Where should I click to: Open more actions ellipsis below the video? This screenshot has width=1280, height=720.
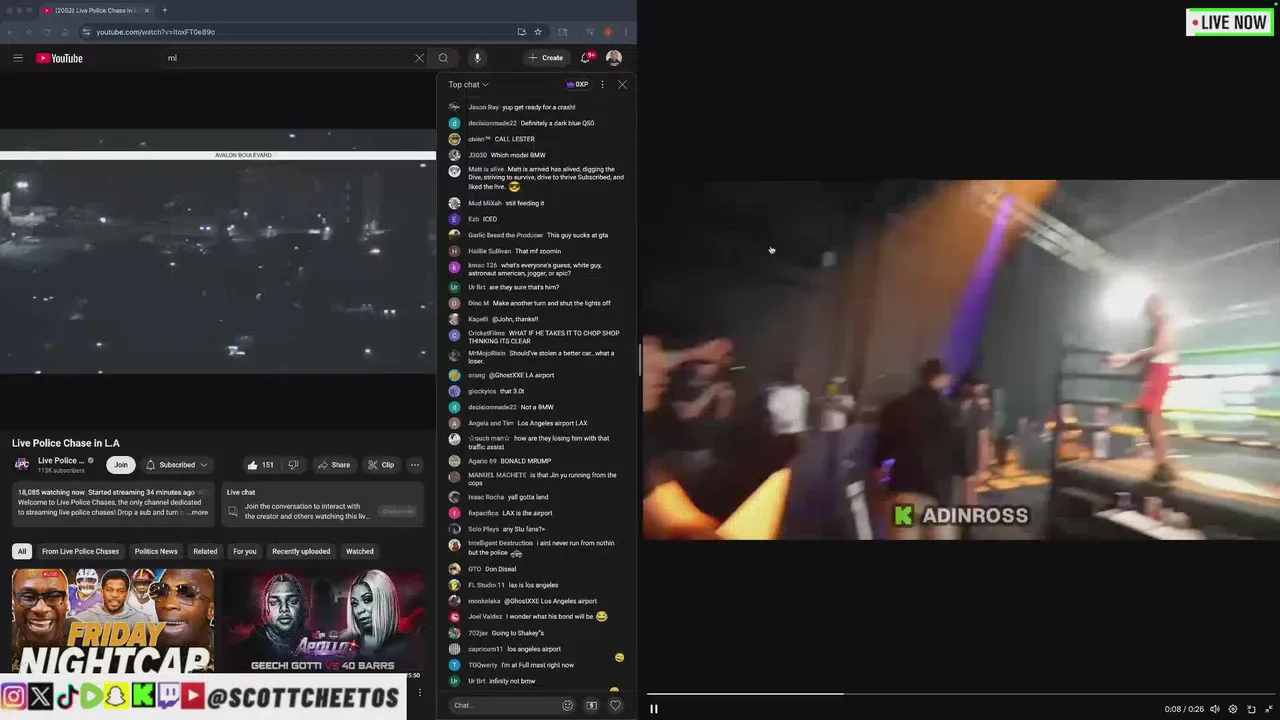[x=415, y=464]
